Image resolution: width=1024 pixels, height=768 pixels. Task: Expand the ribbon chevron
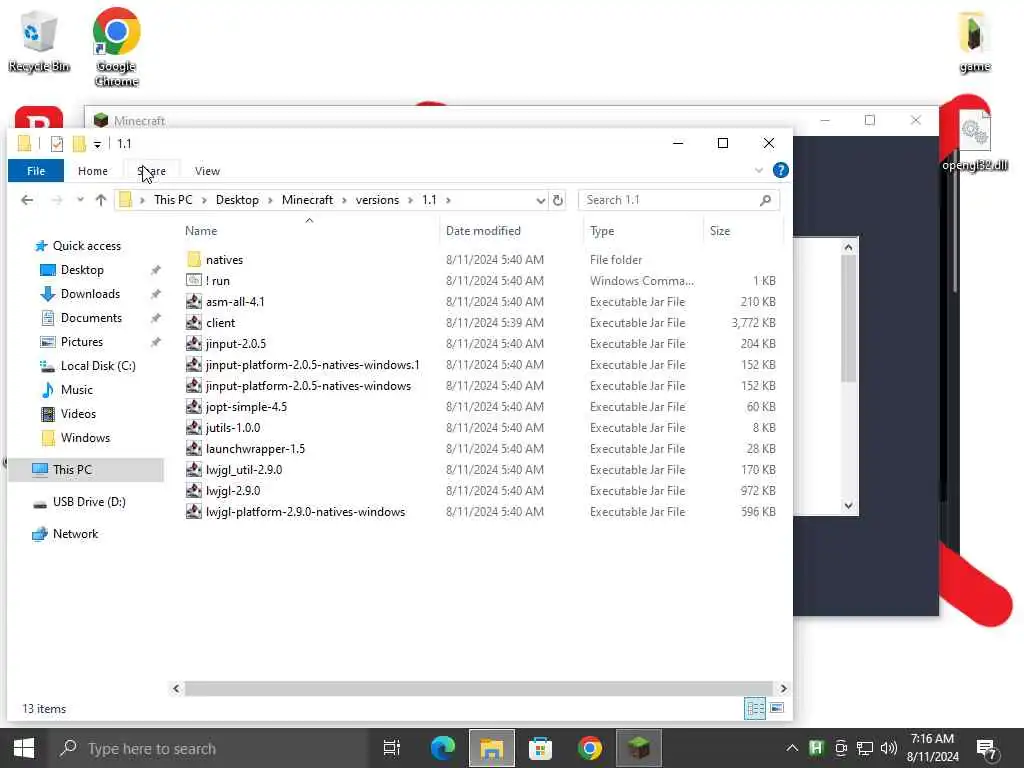pyautogui.click(x=758, y=170)
